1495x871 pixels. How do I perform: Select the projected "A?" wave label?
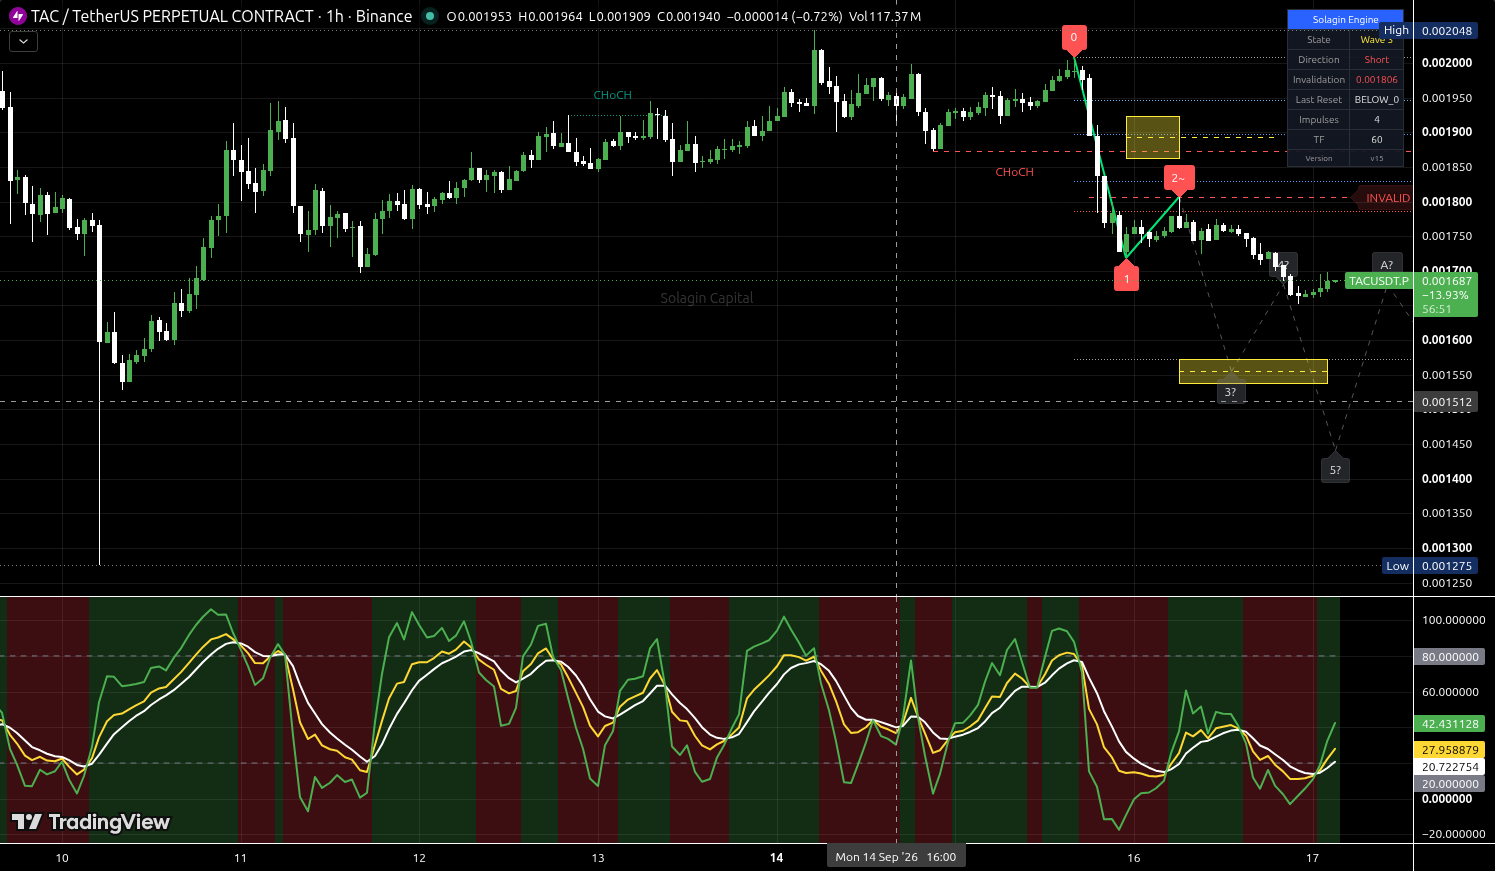(1387, 265)
